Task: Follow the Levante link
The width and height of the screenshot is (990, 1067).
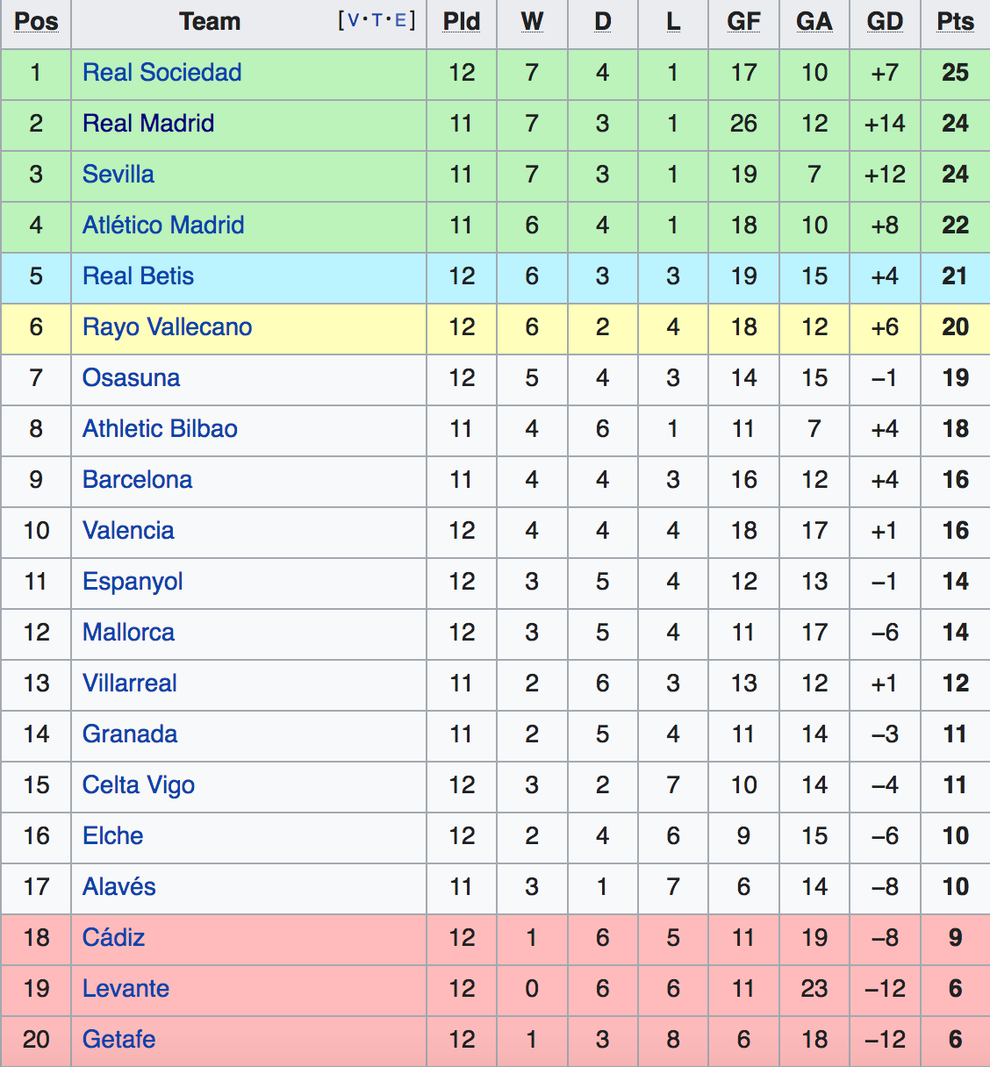Action: tap(126, 988)
